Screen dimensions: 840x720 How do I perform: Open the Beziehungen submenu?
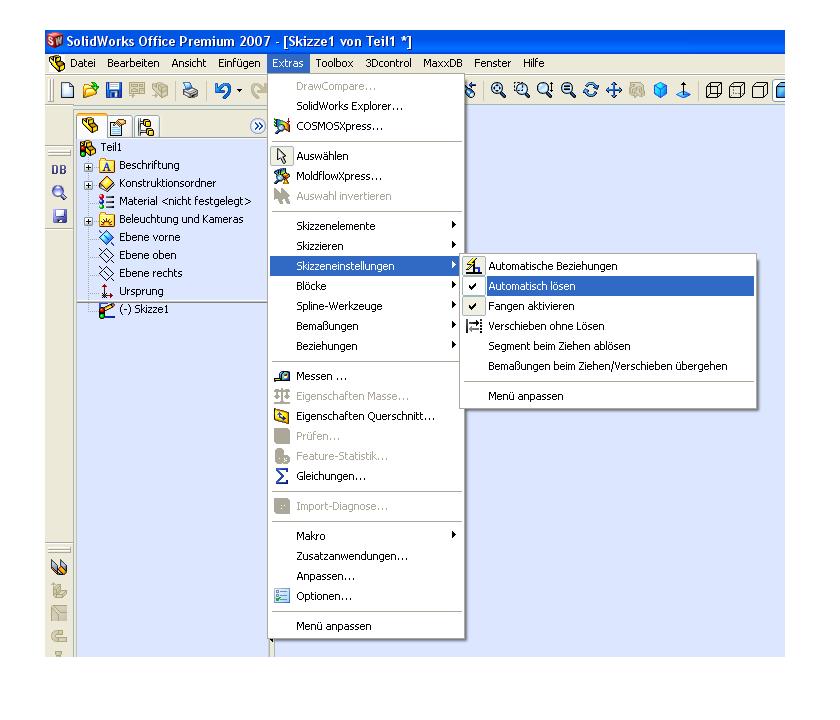(x=366, y=346)
